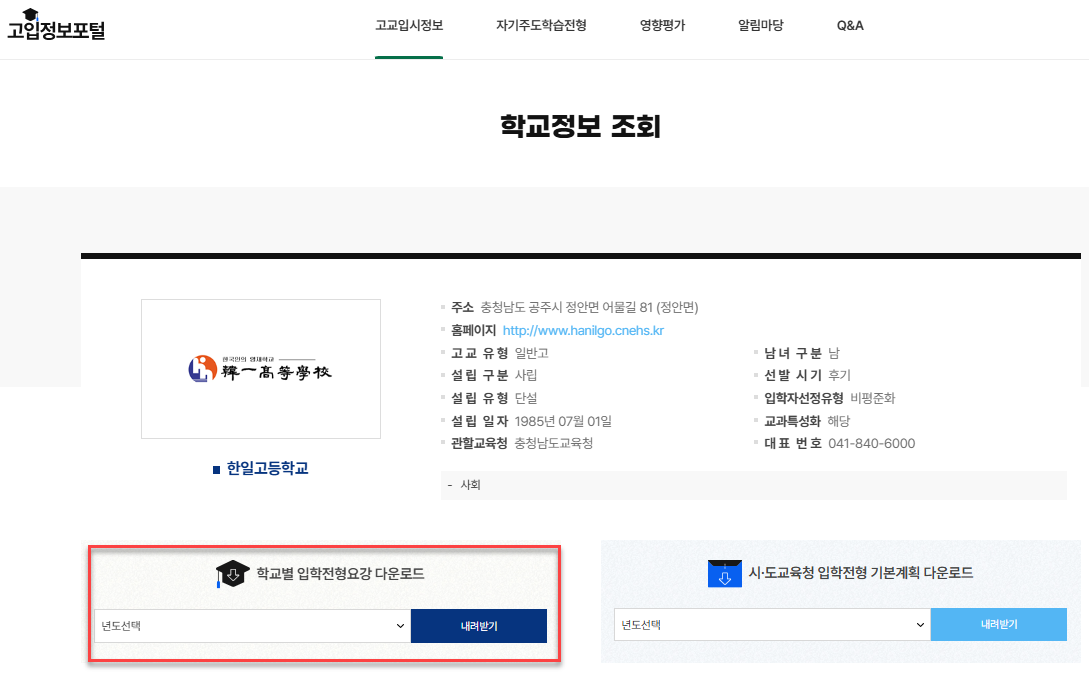Click graduation cap download icon above 학교별 입학전형요강
This screenshot has width=1089, height=675.
tap(233, 573)
